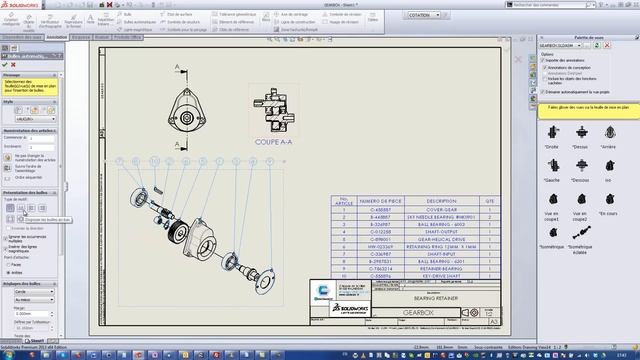Select the Ligne magnétique tool
The height and width of the screenshot is (360, 640).
(135, 30)
